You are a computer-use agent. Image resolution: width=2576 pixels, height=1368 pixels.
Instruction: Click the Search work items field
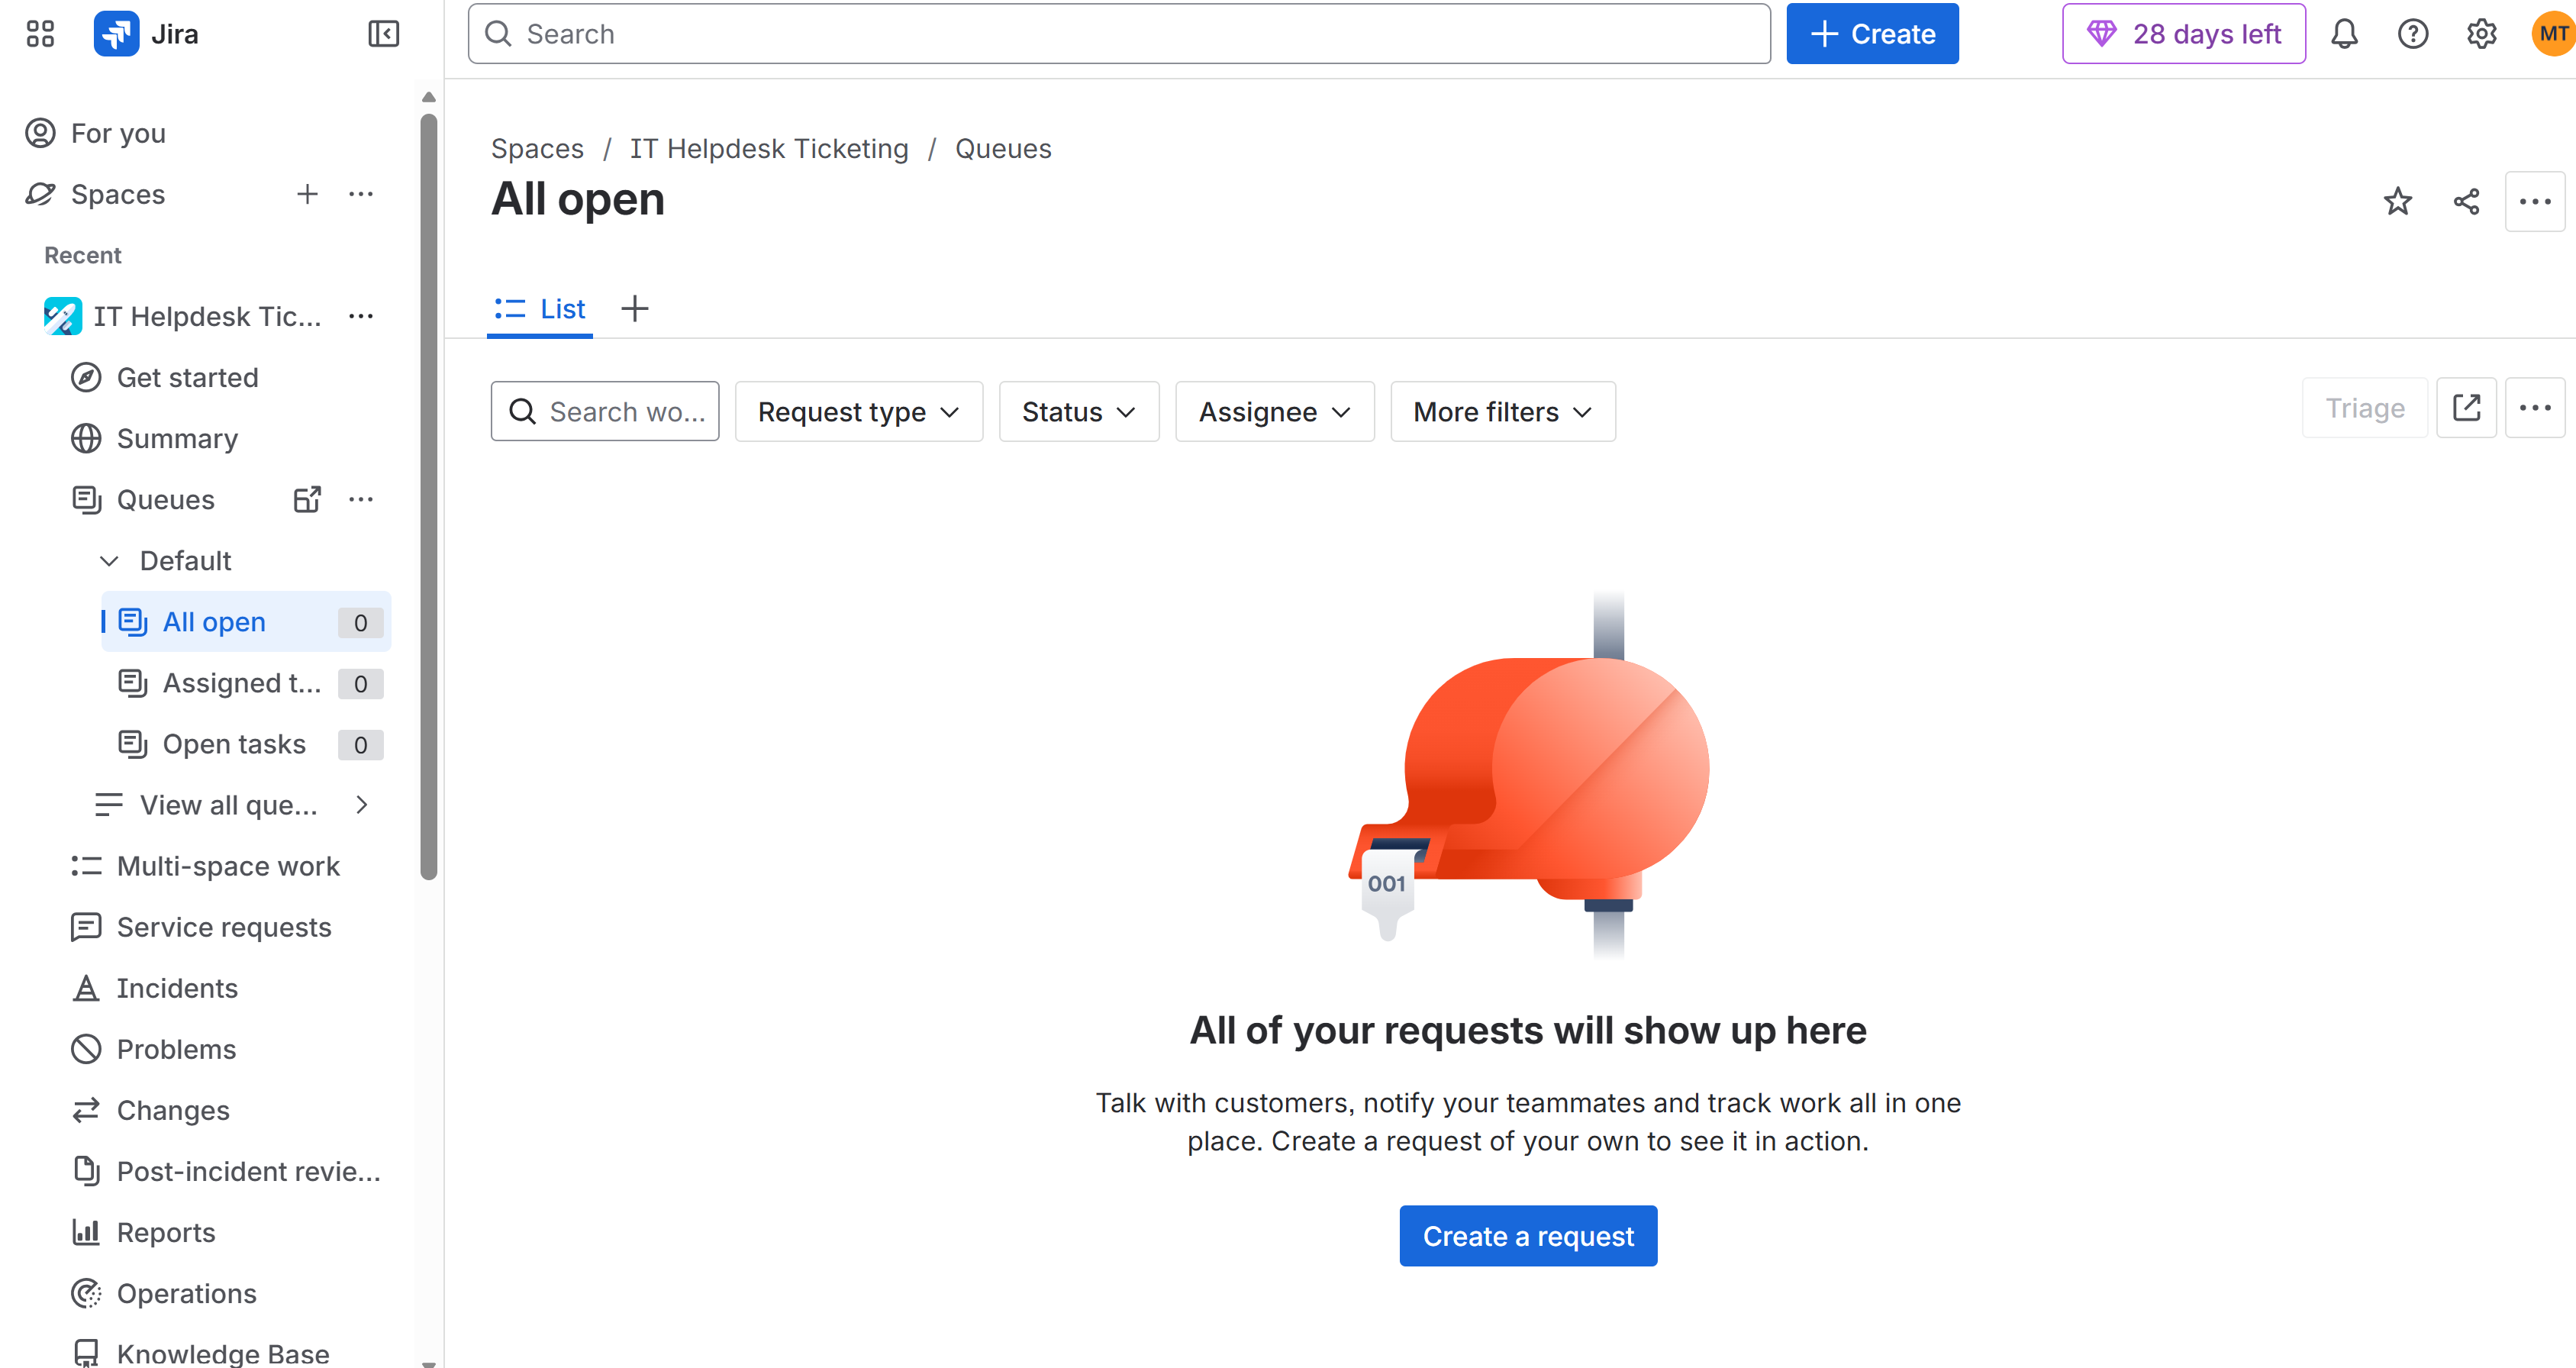coord(605,412)
